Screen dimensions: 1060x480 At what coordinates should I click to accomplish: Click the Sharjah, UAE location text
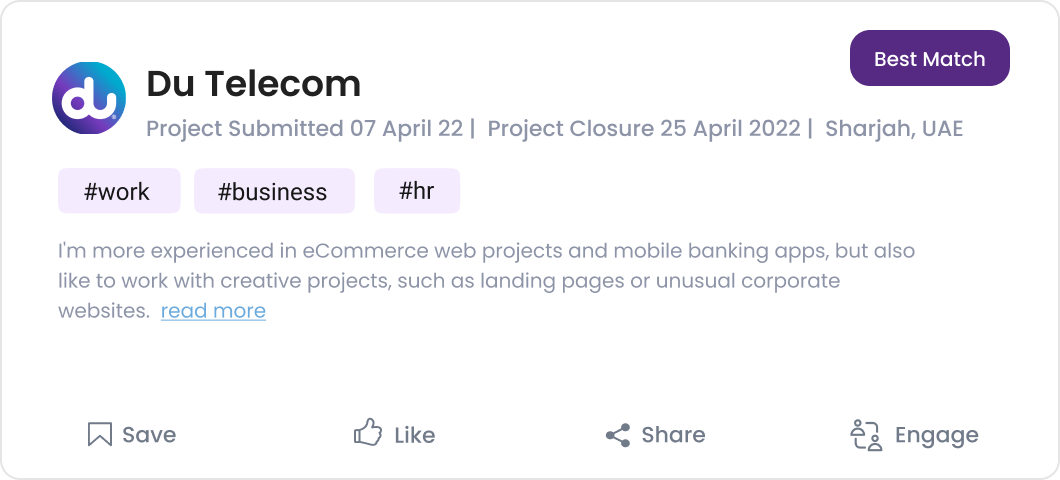894,129
